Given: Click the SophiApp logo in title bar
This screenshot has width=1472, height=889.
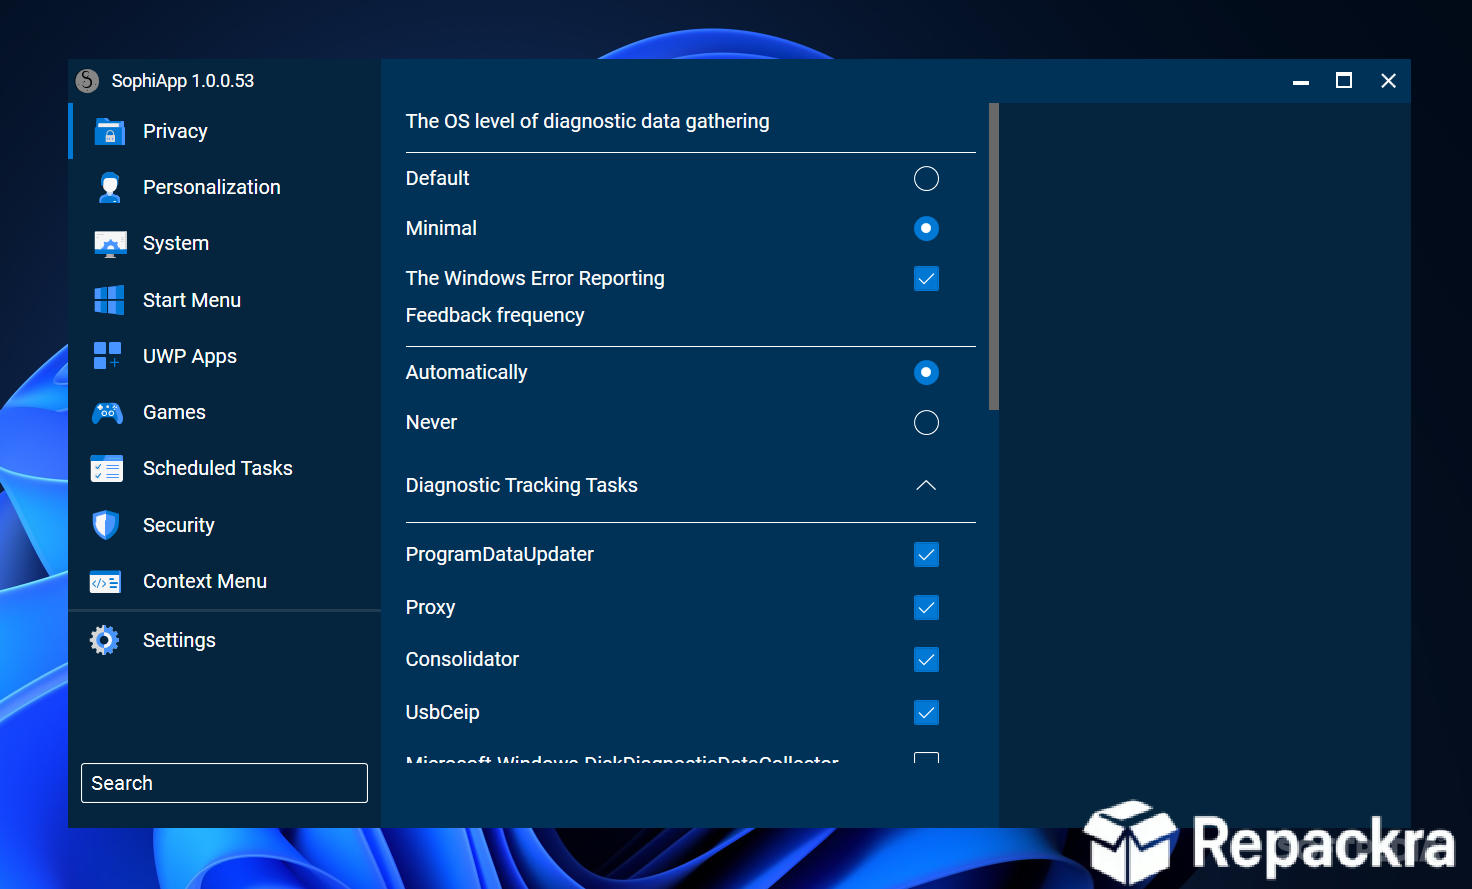Looking at the screenshot, I should click(88, 81).
